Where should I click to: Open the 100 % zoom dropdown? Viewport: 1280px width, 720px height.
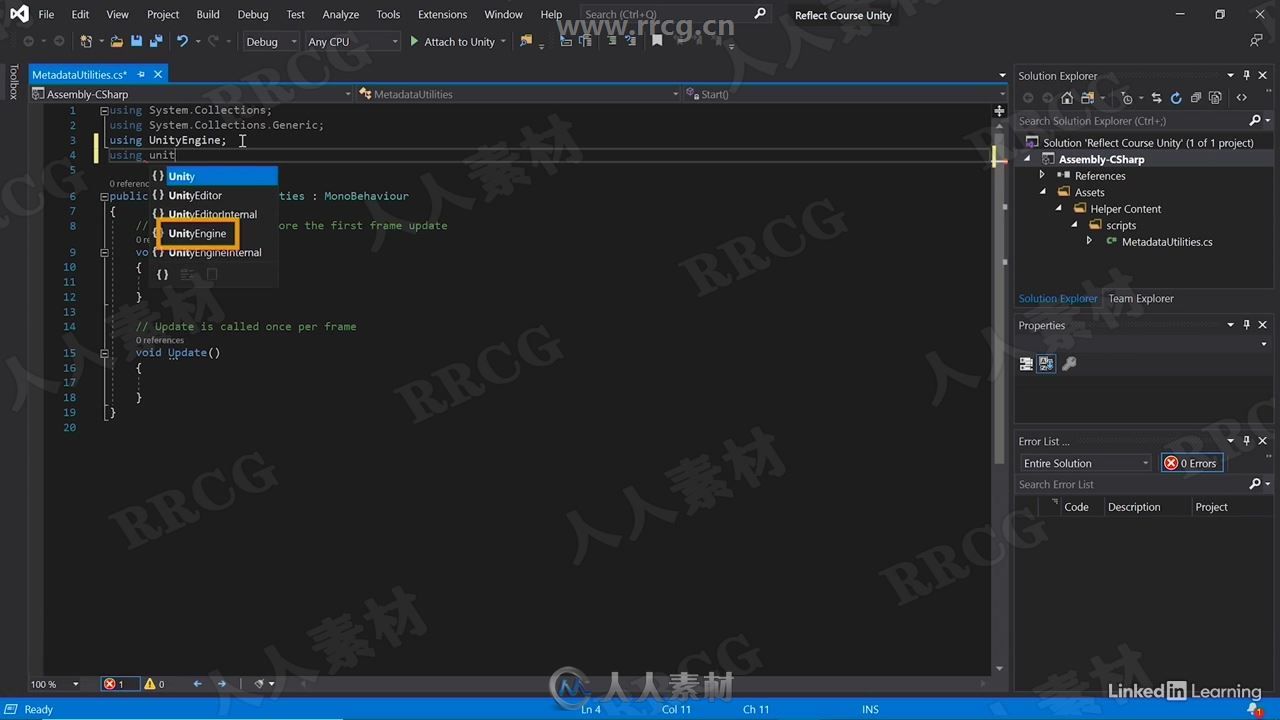click(x=55, y=684)
